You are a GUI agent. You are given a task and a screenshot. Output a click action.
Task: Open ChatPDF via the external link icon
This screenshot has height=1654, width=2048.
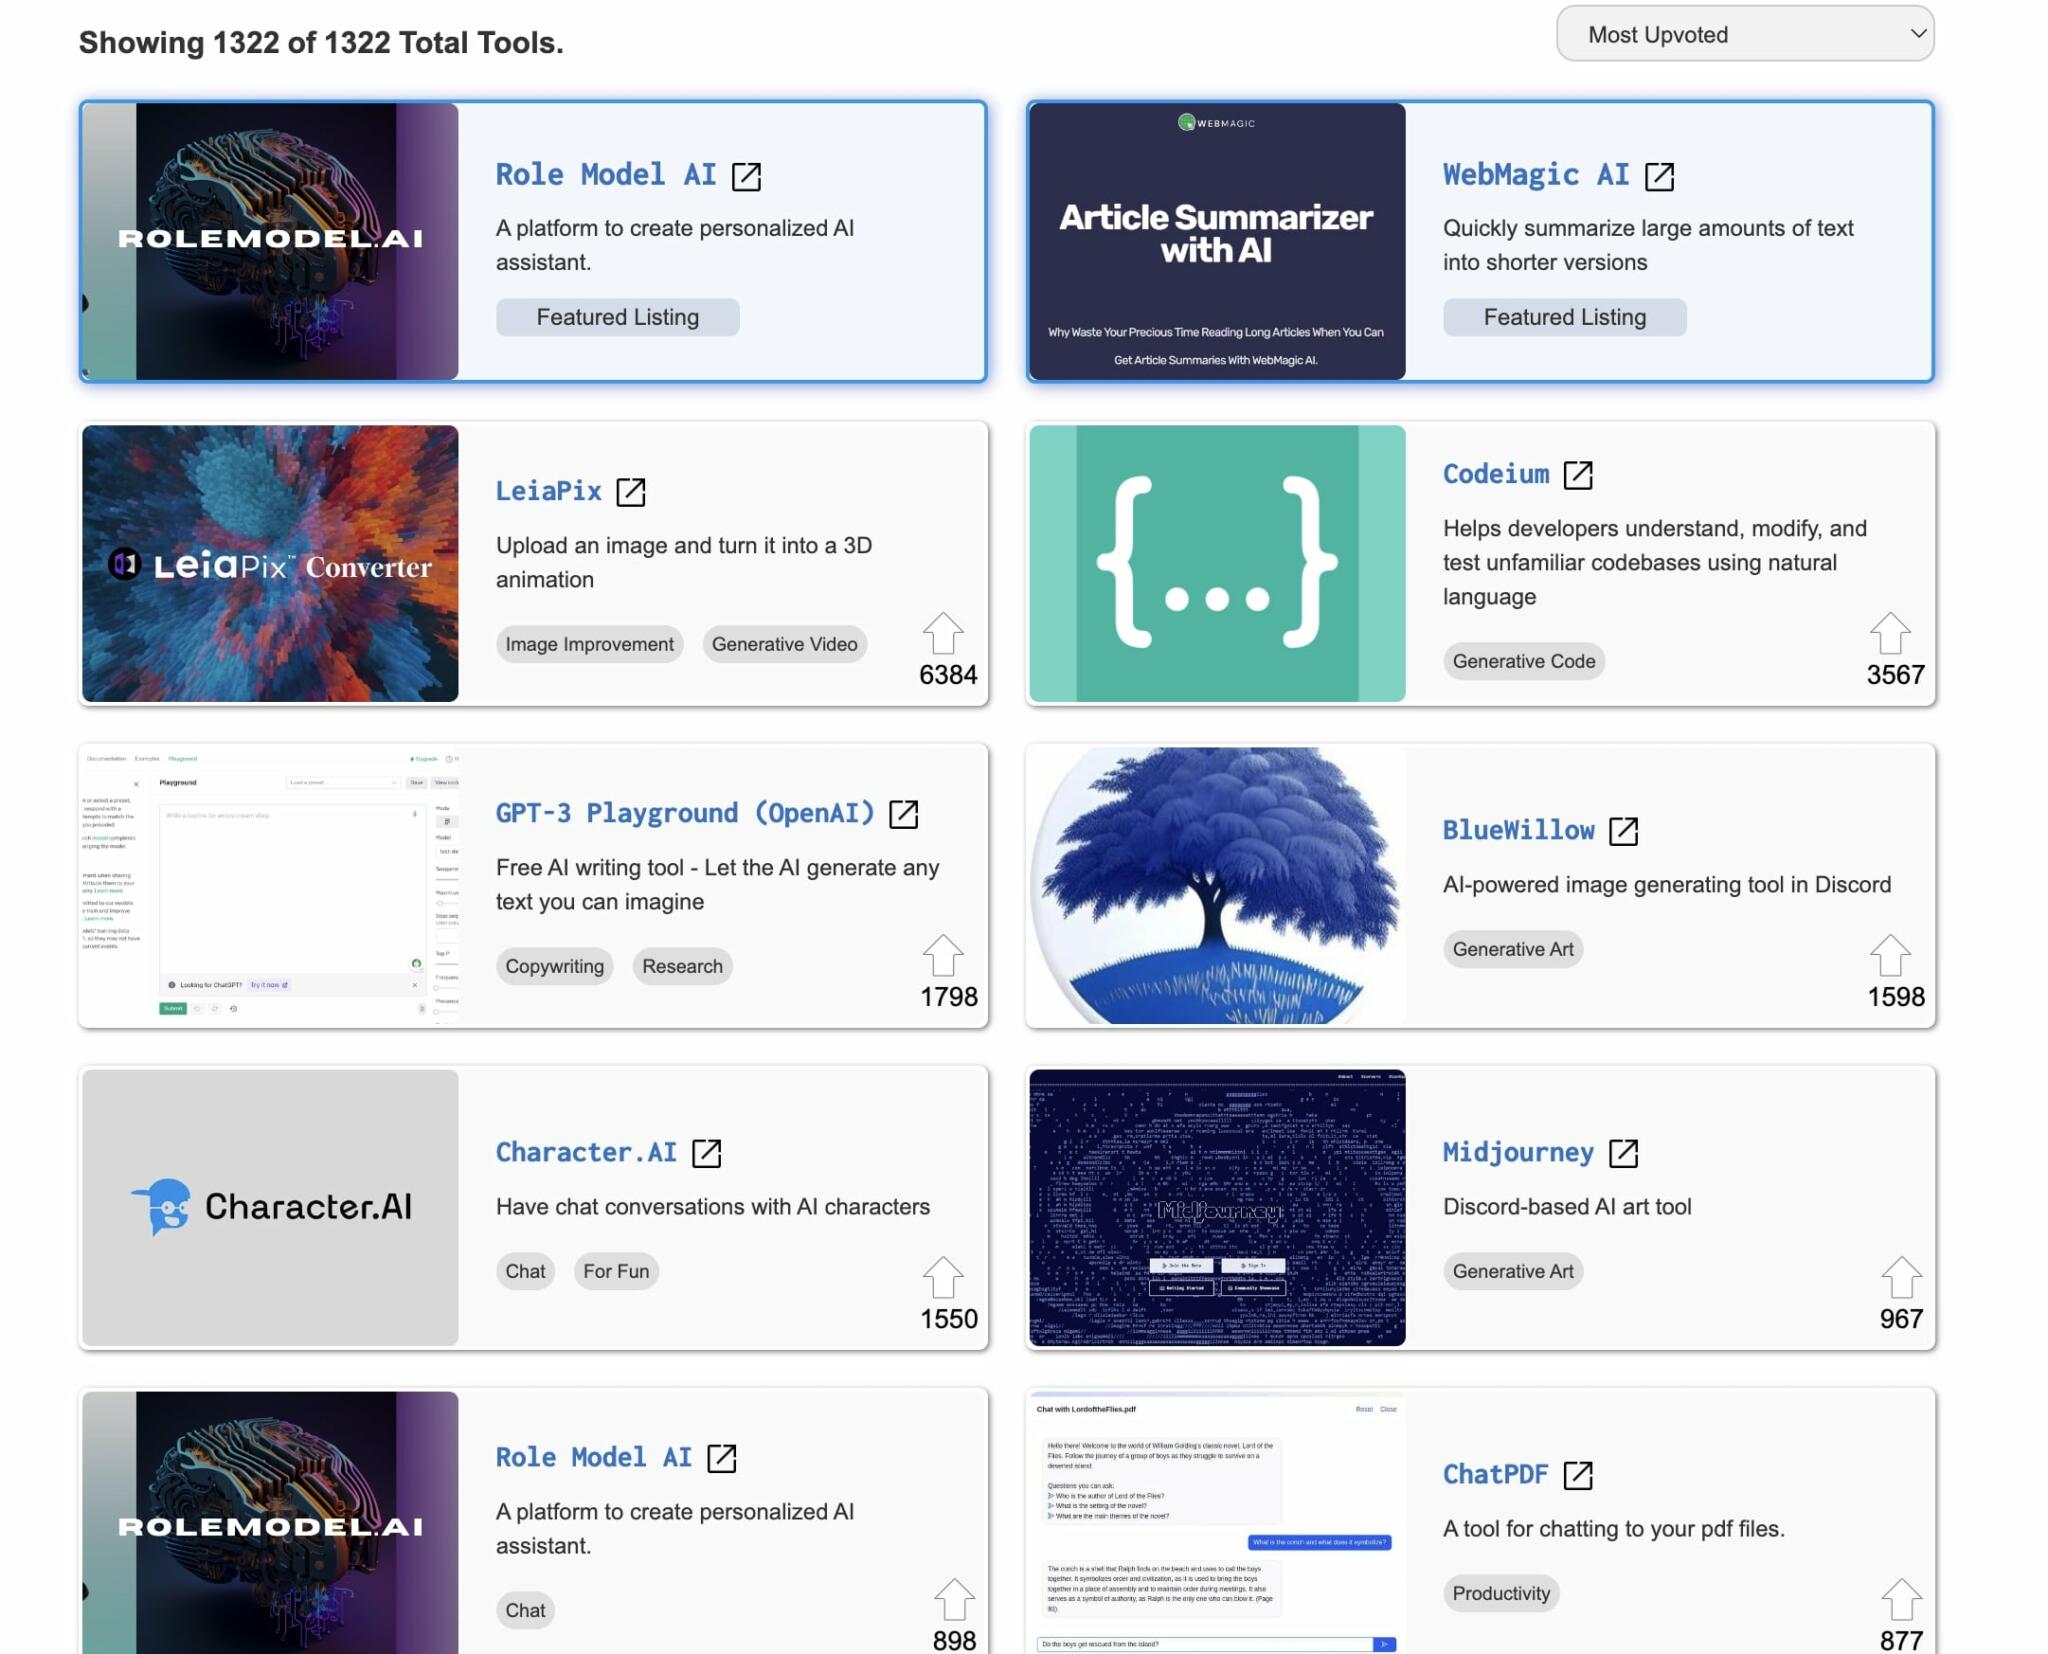pyautogui.click(x=1580, y=1474)
